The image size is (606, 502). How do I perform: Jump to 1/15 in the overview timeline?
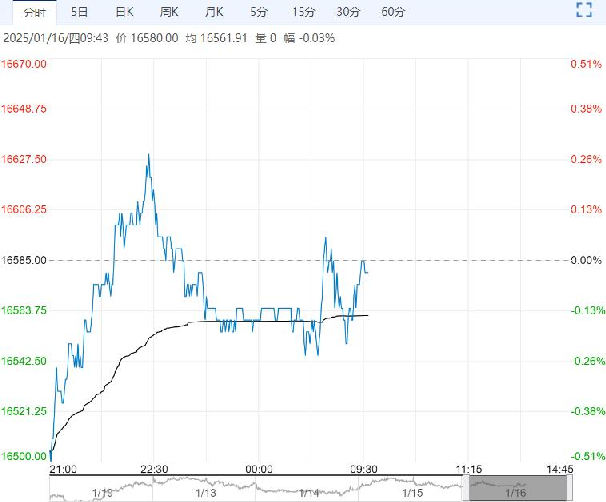412,493
